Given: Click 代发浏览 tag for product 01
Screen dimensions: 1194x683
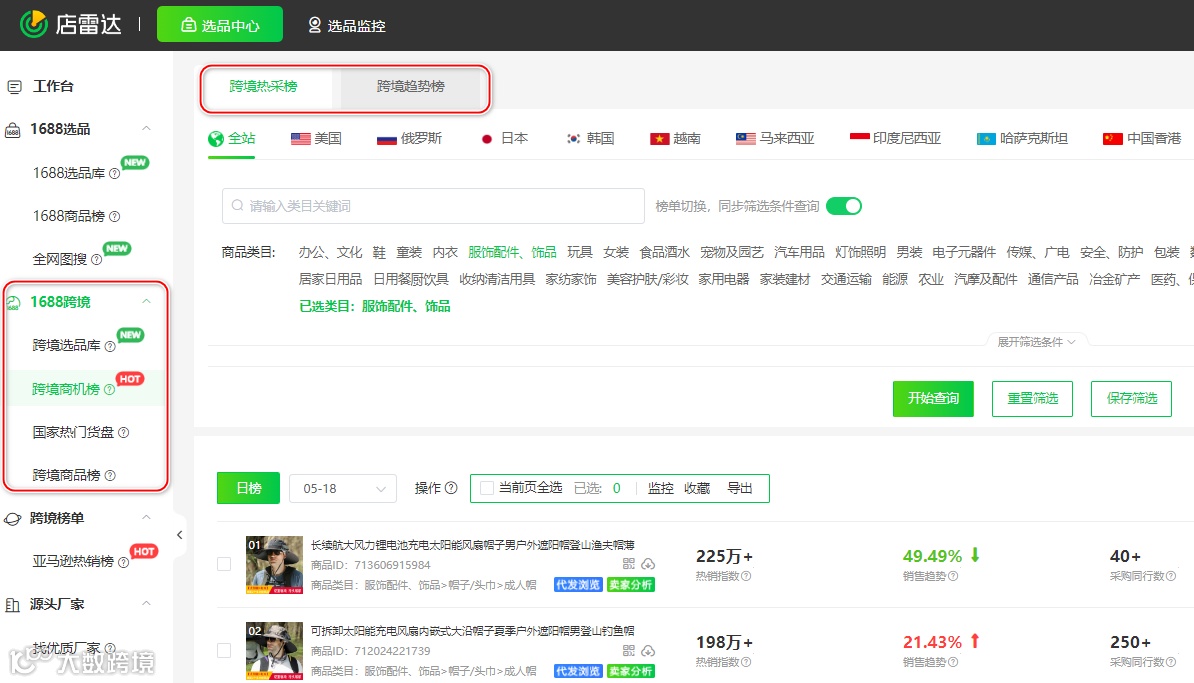Looking at the screenshot, I should click(x=578, y=585).
